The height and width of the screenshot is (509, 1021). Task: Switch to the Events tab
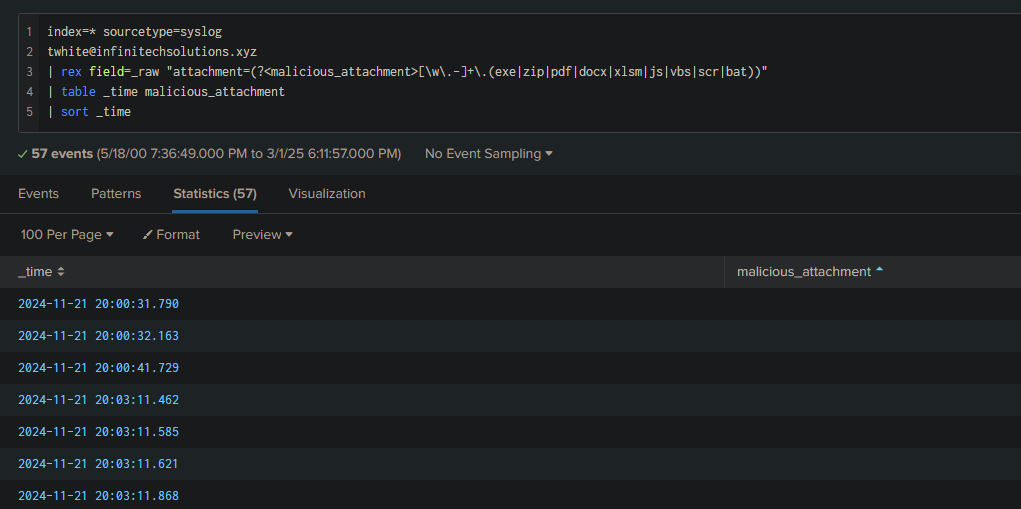[x=38, y=193]
